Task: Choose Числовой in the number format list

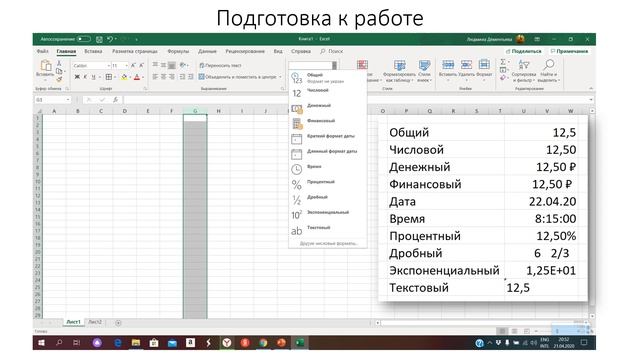Action: tap(327, 93)
